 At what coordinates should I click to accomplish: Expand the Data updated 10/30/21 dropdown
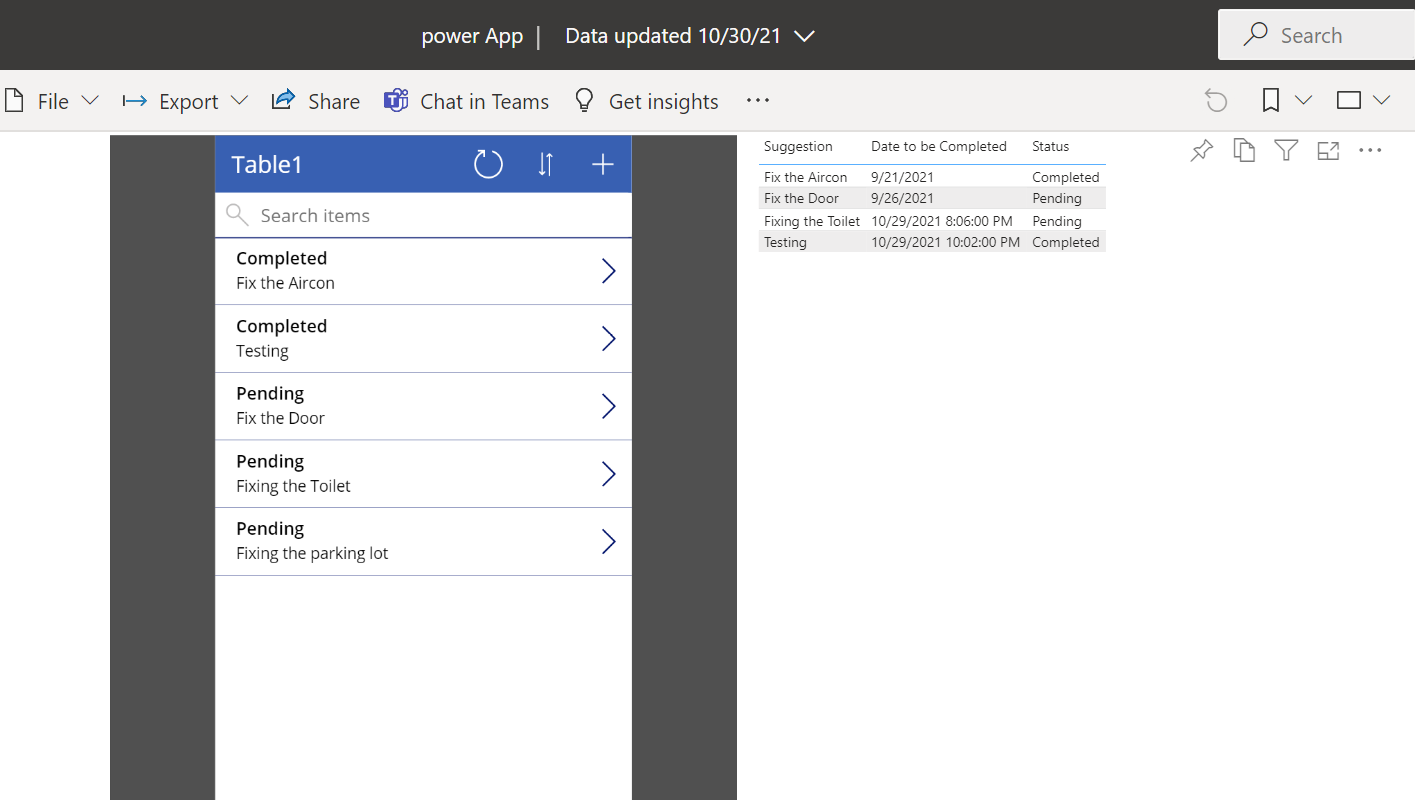691,36
